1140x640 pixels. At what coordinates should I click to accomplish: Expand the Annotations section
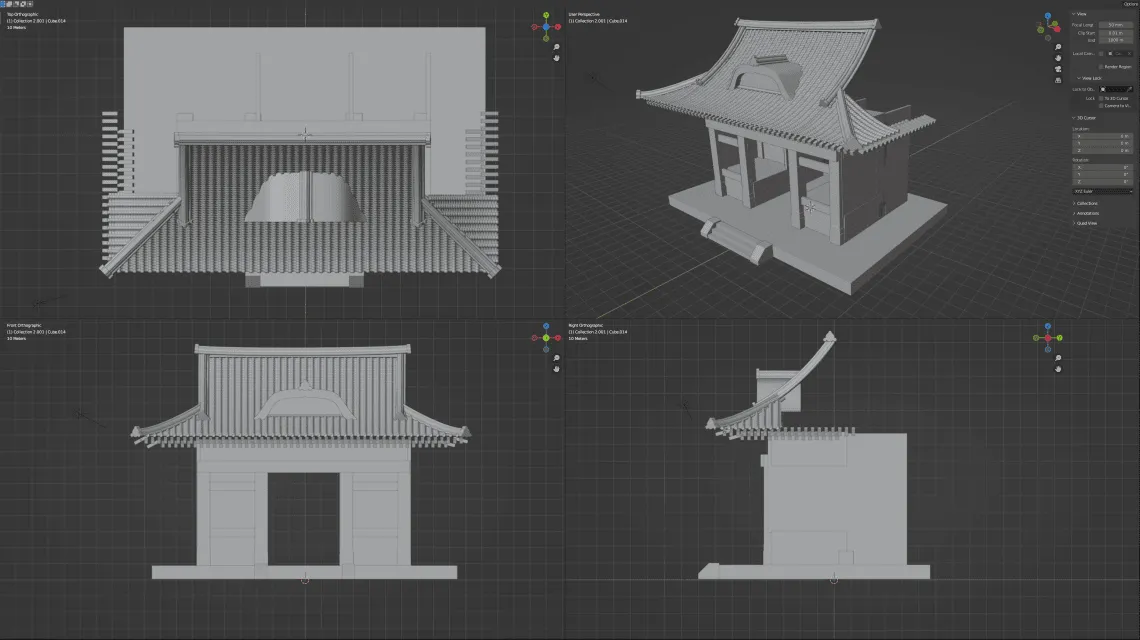point(1090,213)
